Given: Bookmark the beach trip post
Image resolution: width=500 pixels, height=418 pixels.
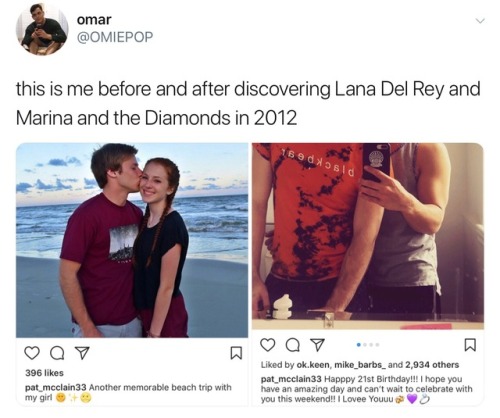Looking at the screenshot, I should [x=236, y=353].
